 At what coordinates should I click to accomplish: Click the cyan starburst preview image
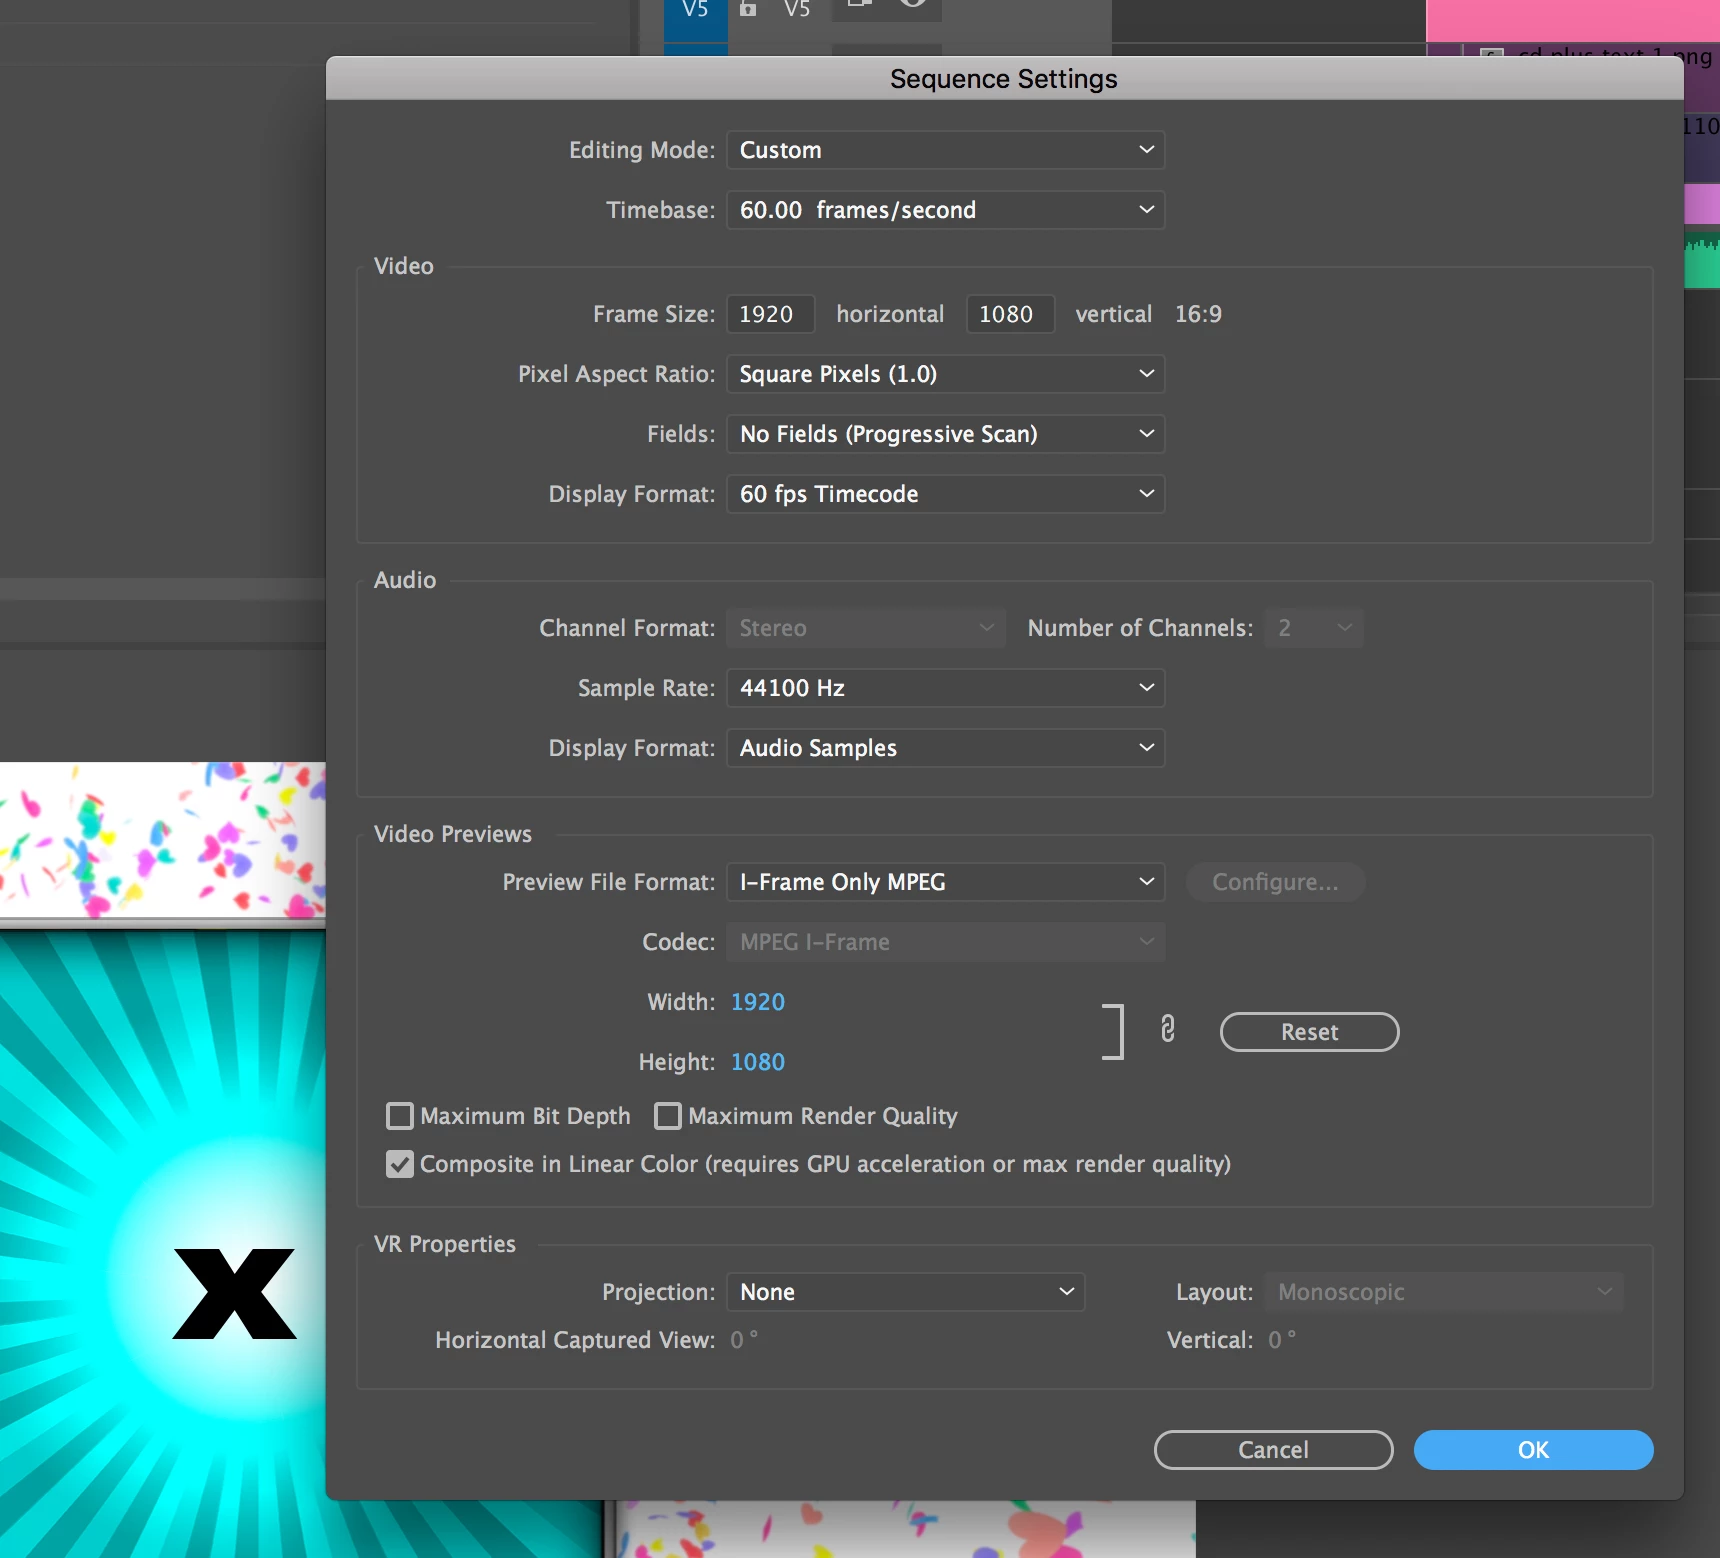tap(162, 1244)
